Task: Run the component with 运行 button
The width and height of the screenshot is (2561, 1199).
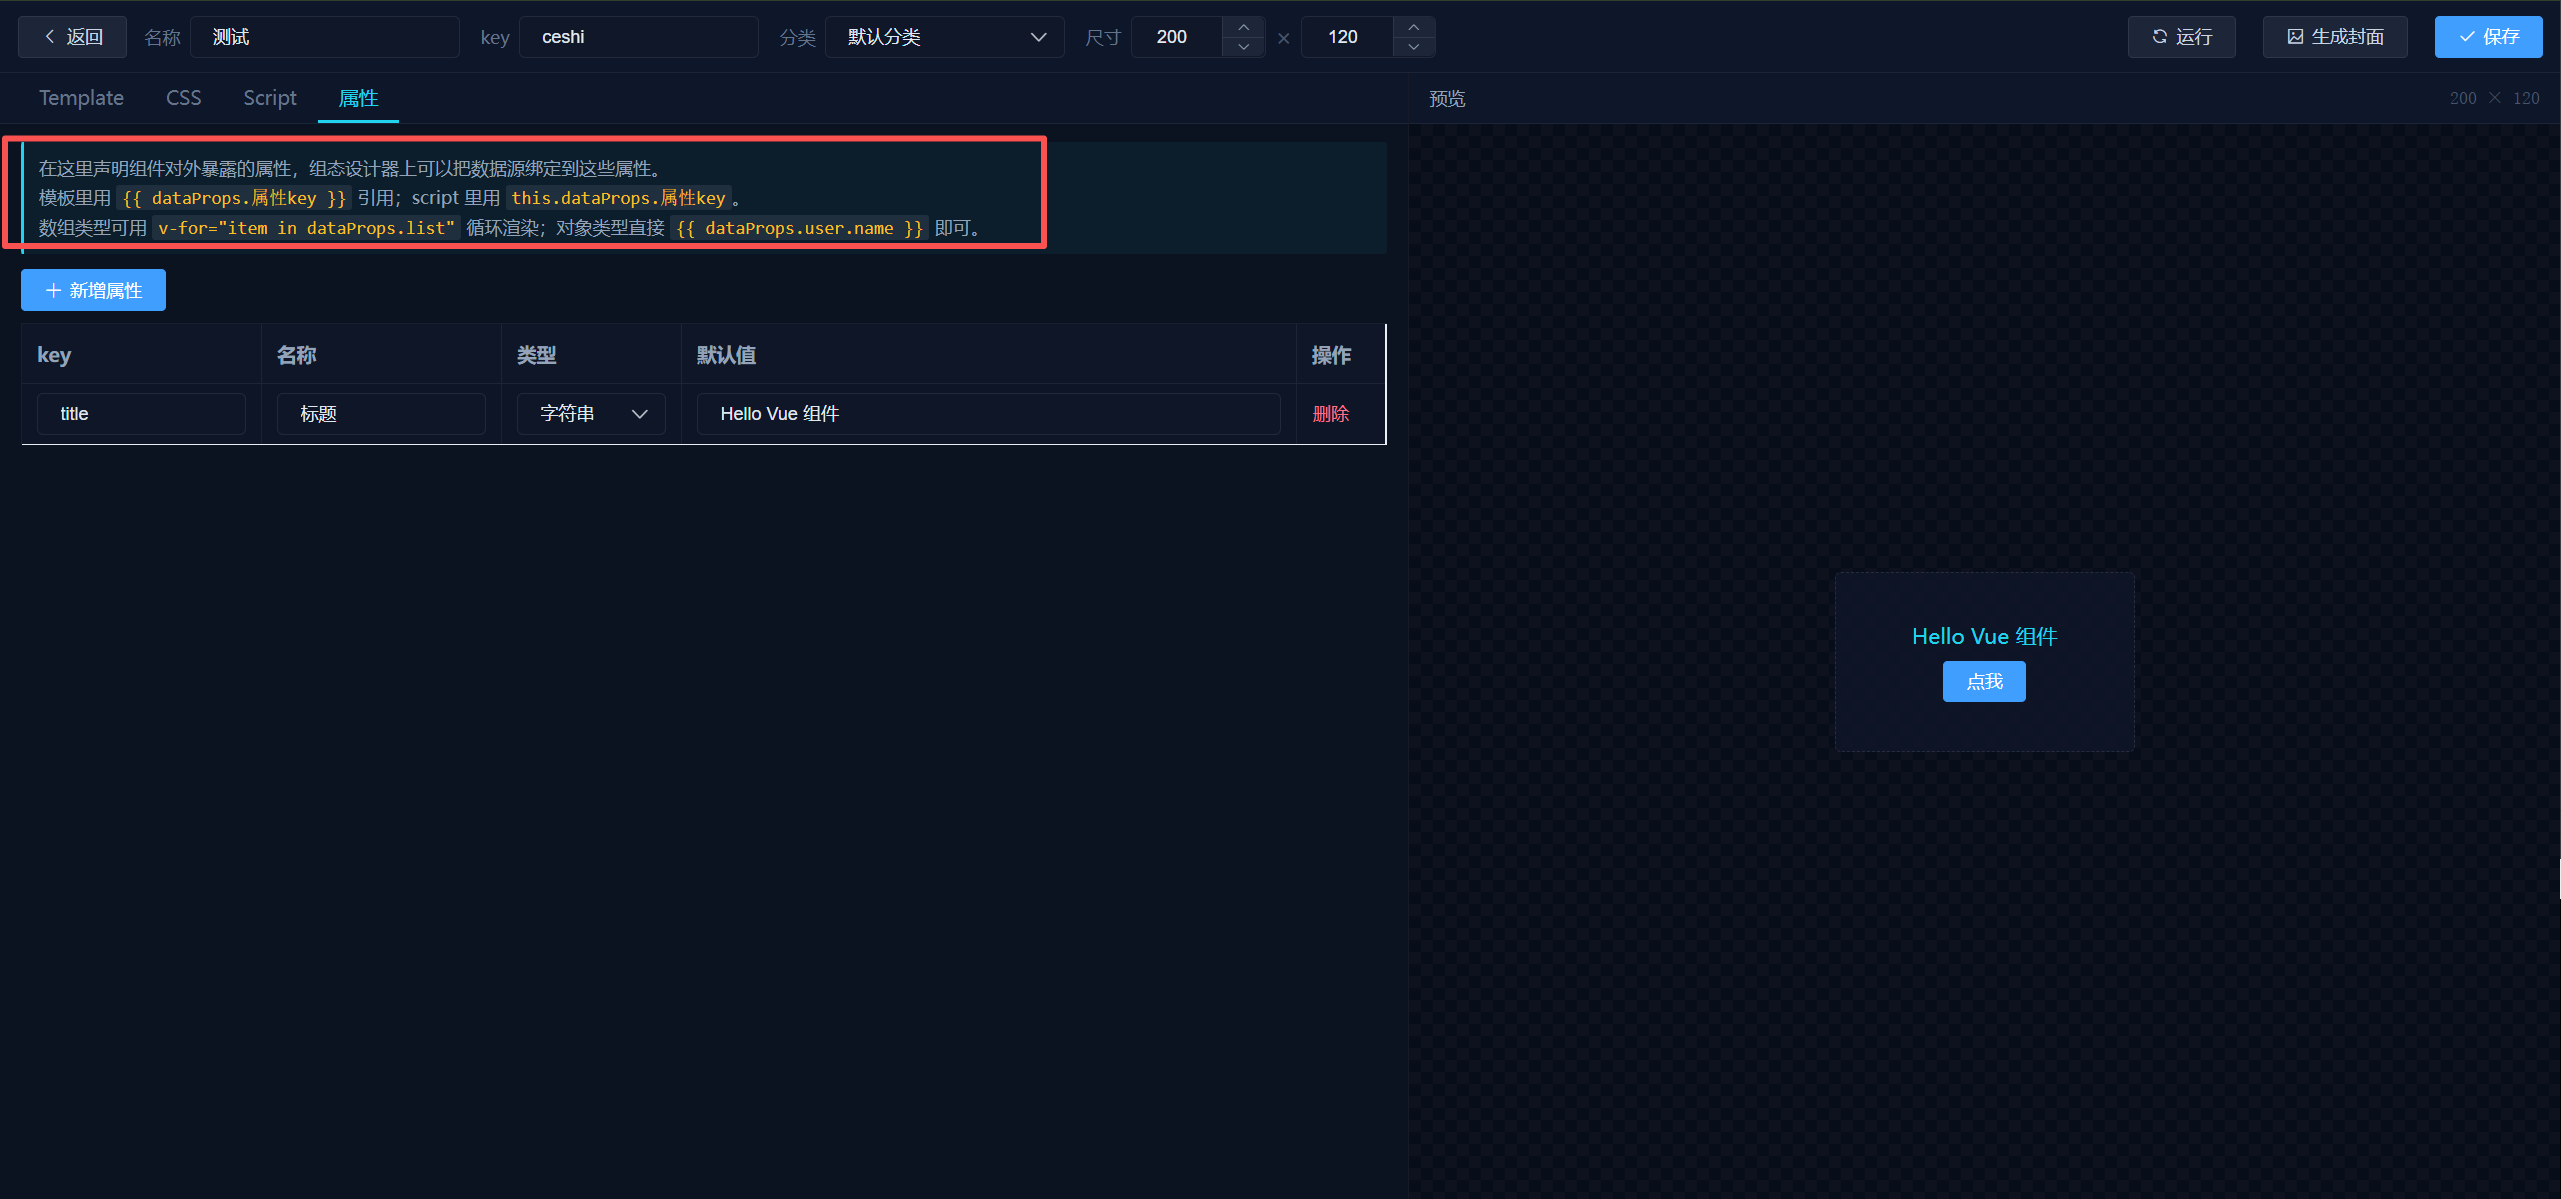Action: click(x=2182, y=37)
